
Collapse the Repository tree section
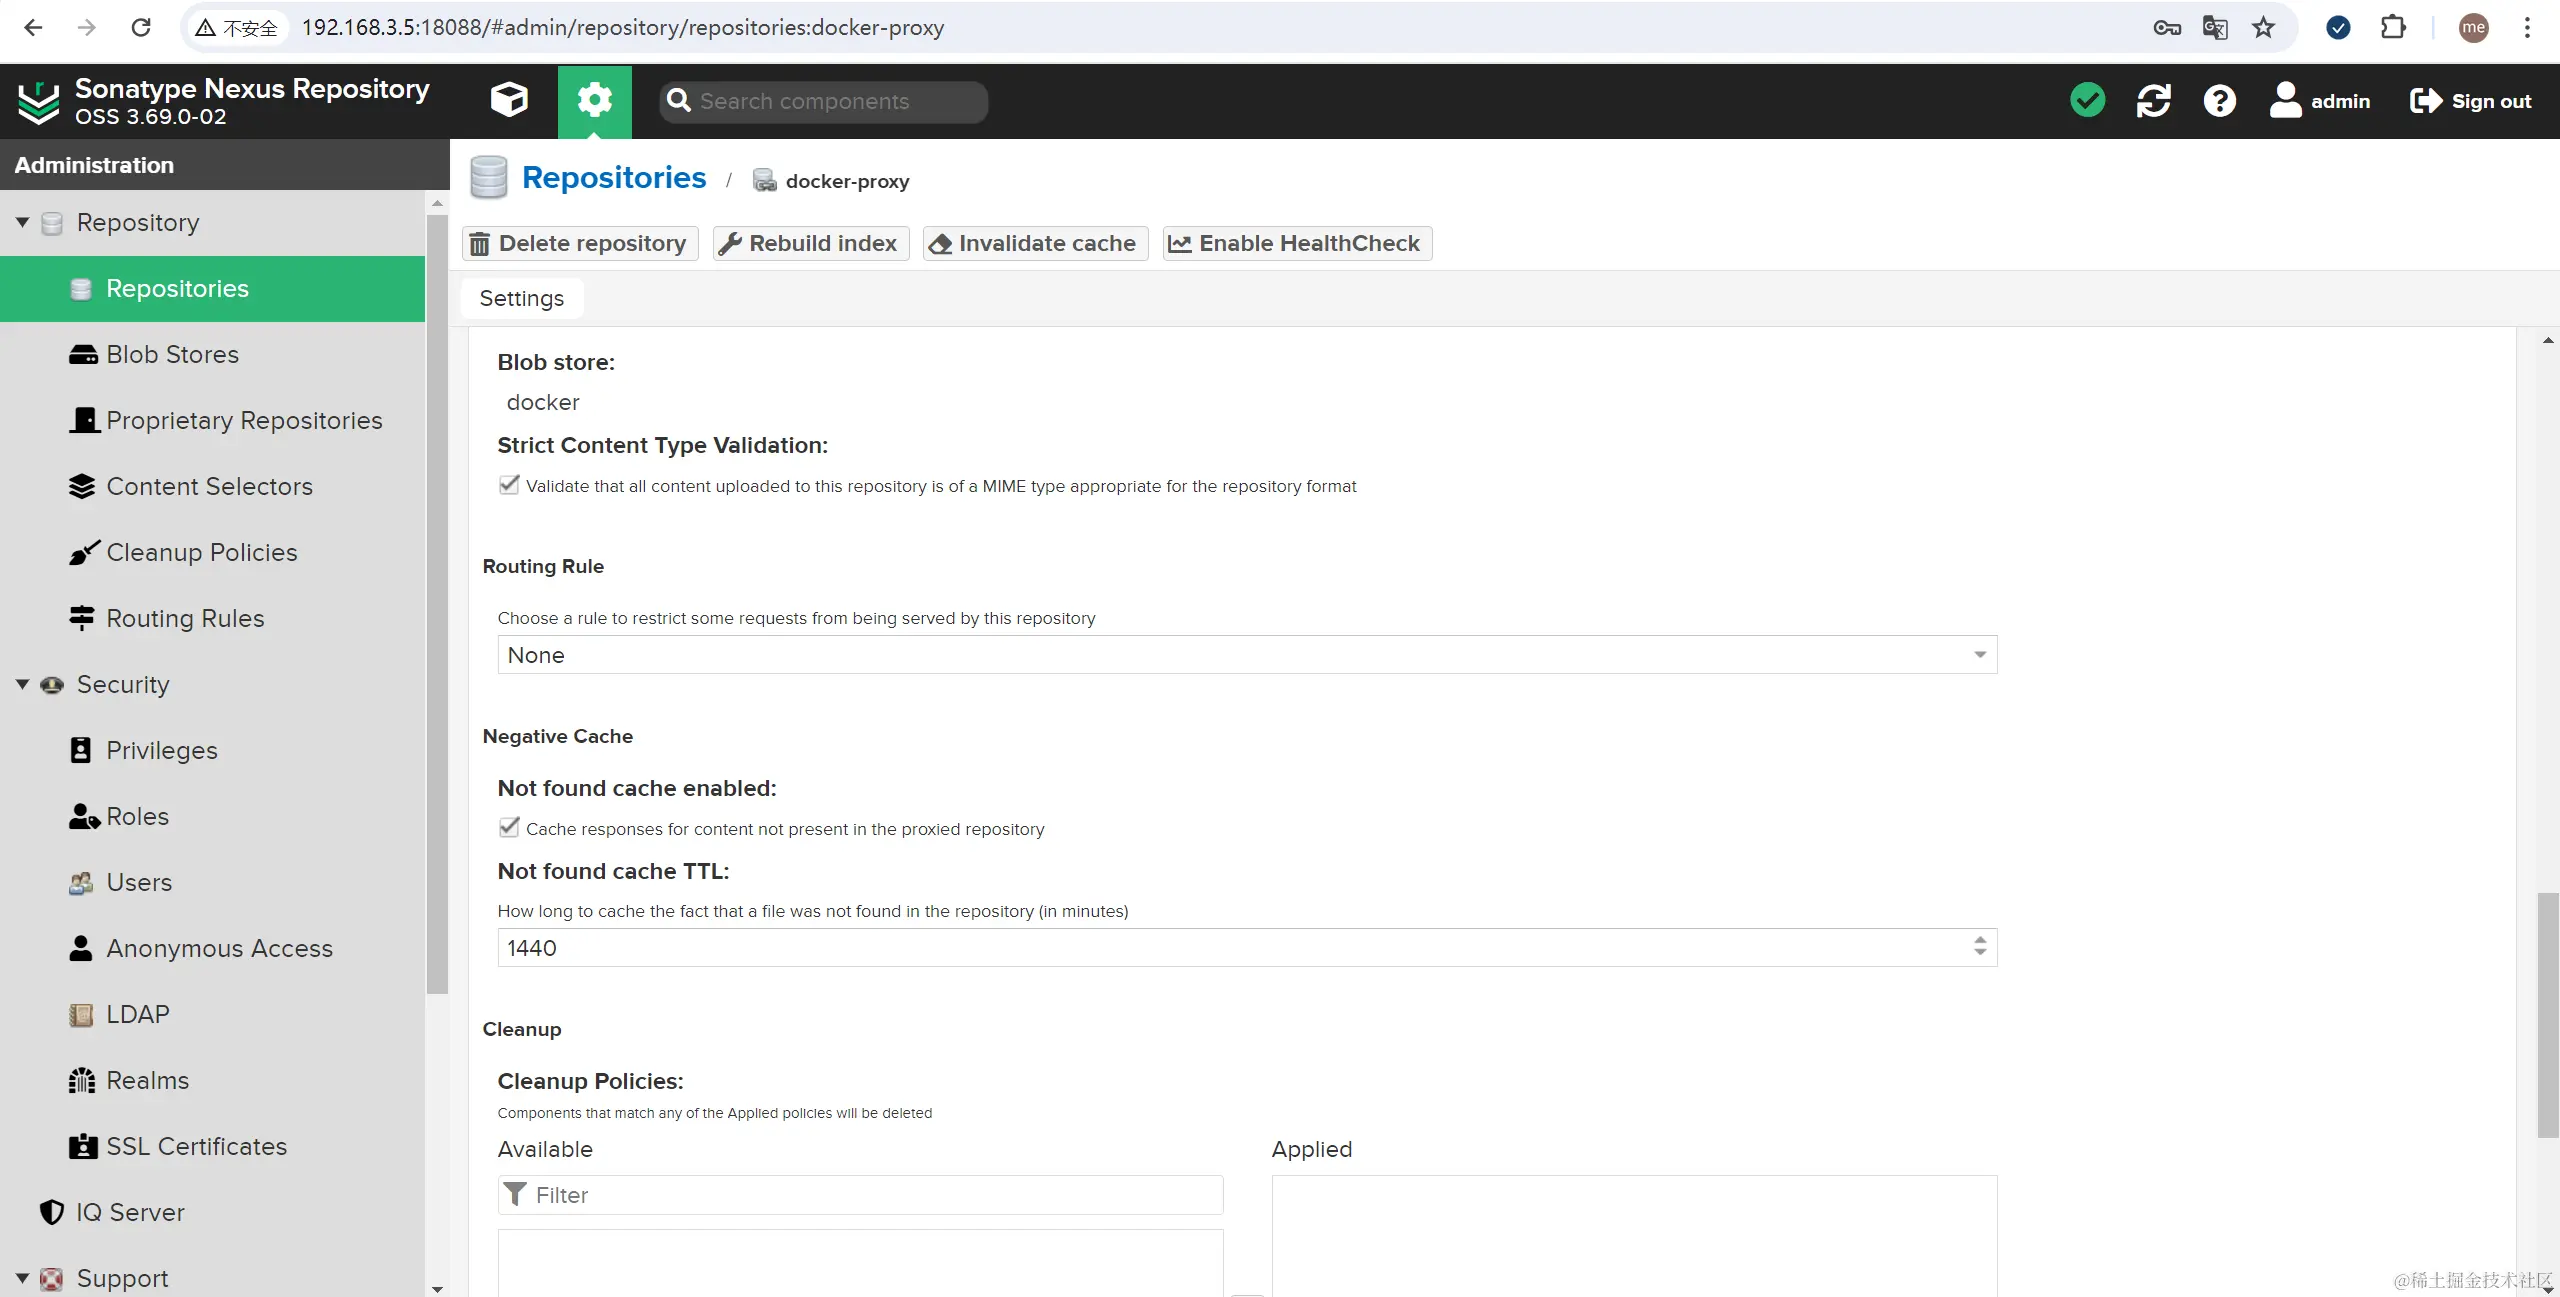coord(22,222)
